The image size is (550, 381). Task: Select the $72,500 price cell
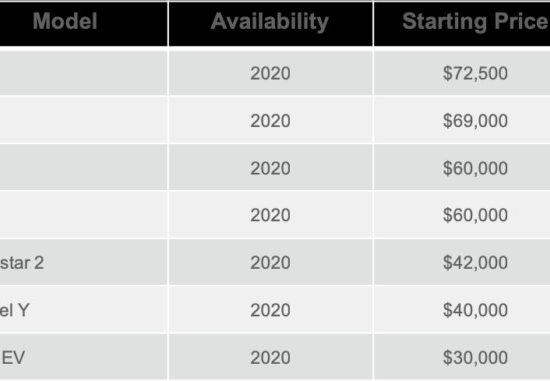tap(462, 73)
